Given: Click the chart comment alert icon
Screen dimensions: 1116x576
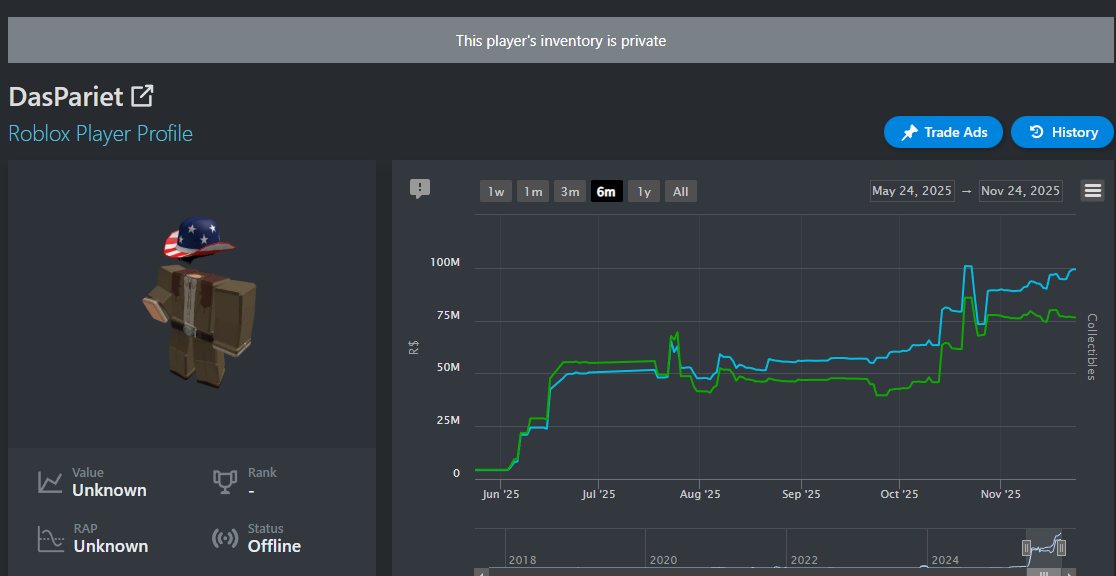Looking at the screenshot, I should [420, 189].
